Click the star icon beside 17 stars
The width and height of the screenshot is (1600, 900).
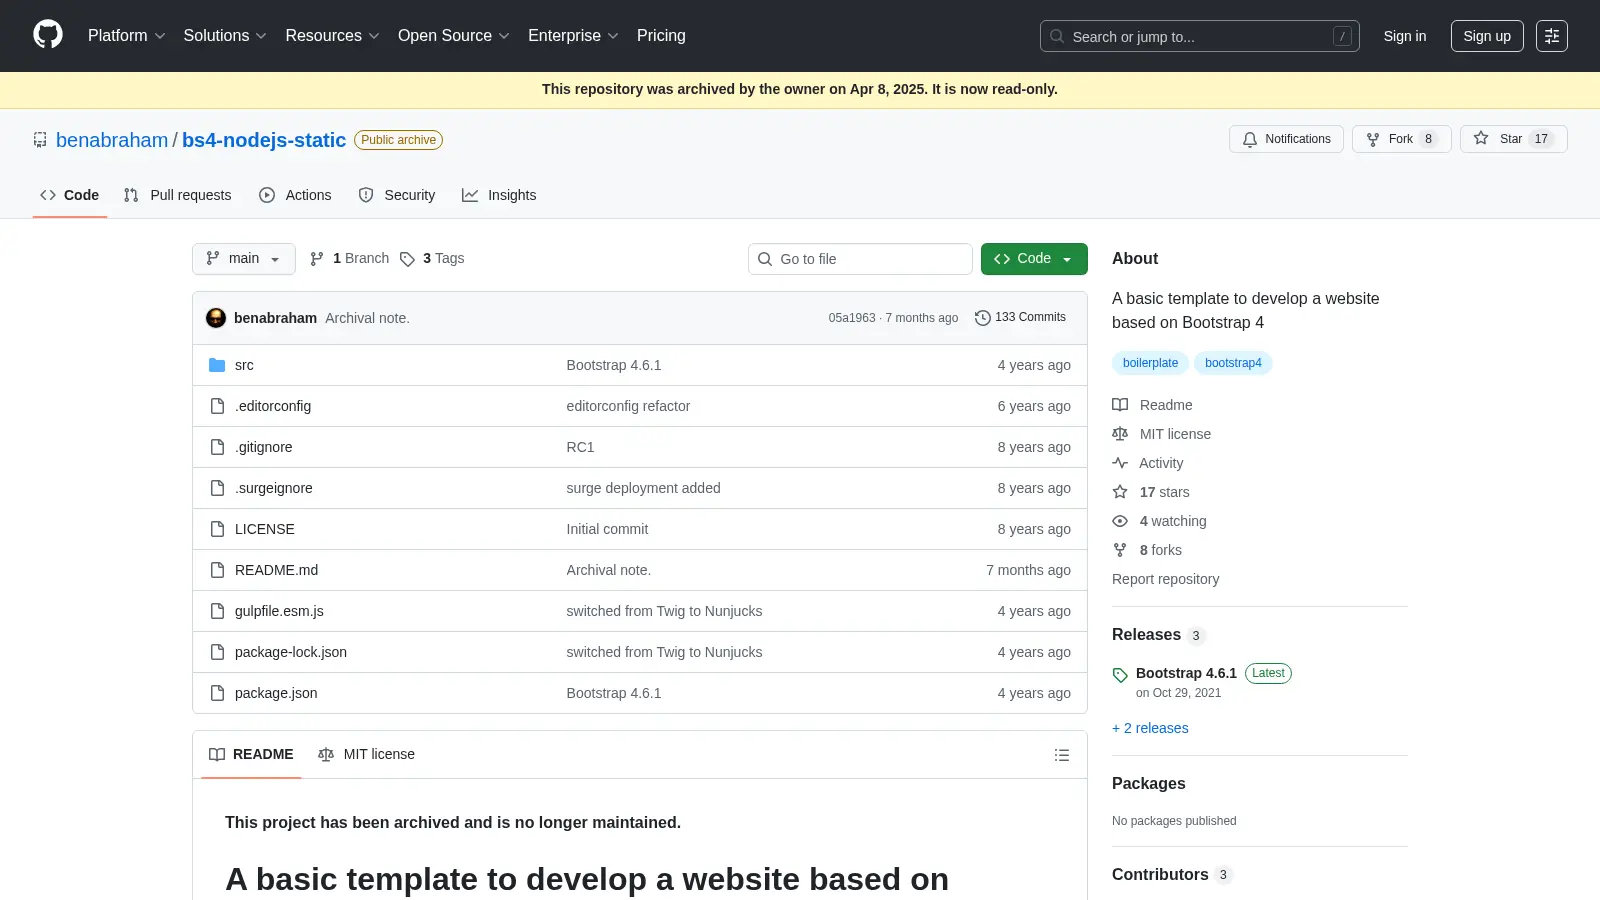pyautogui.click(x=1120, y=492)
